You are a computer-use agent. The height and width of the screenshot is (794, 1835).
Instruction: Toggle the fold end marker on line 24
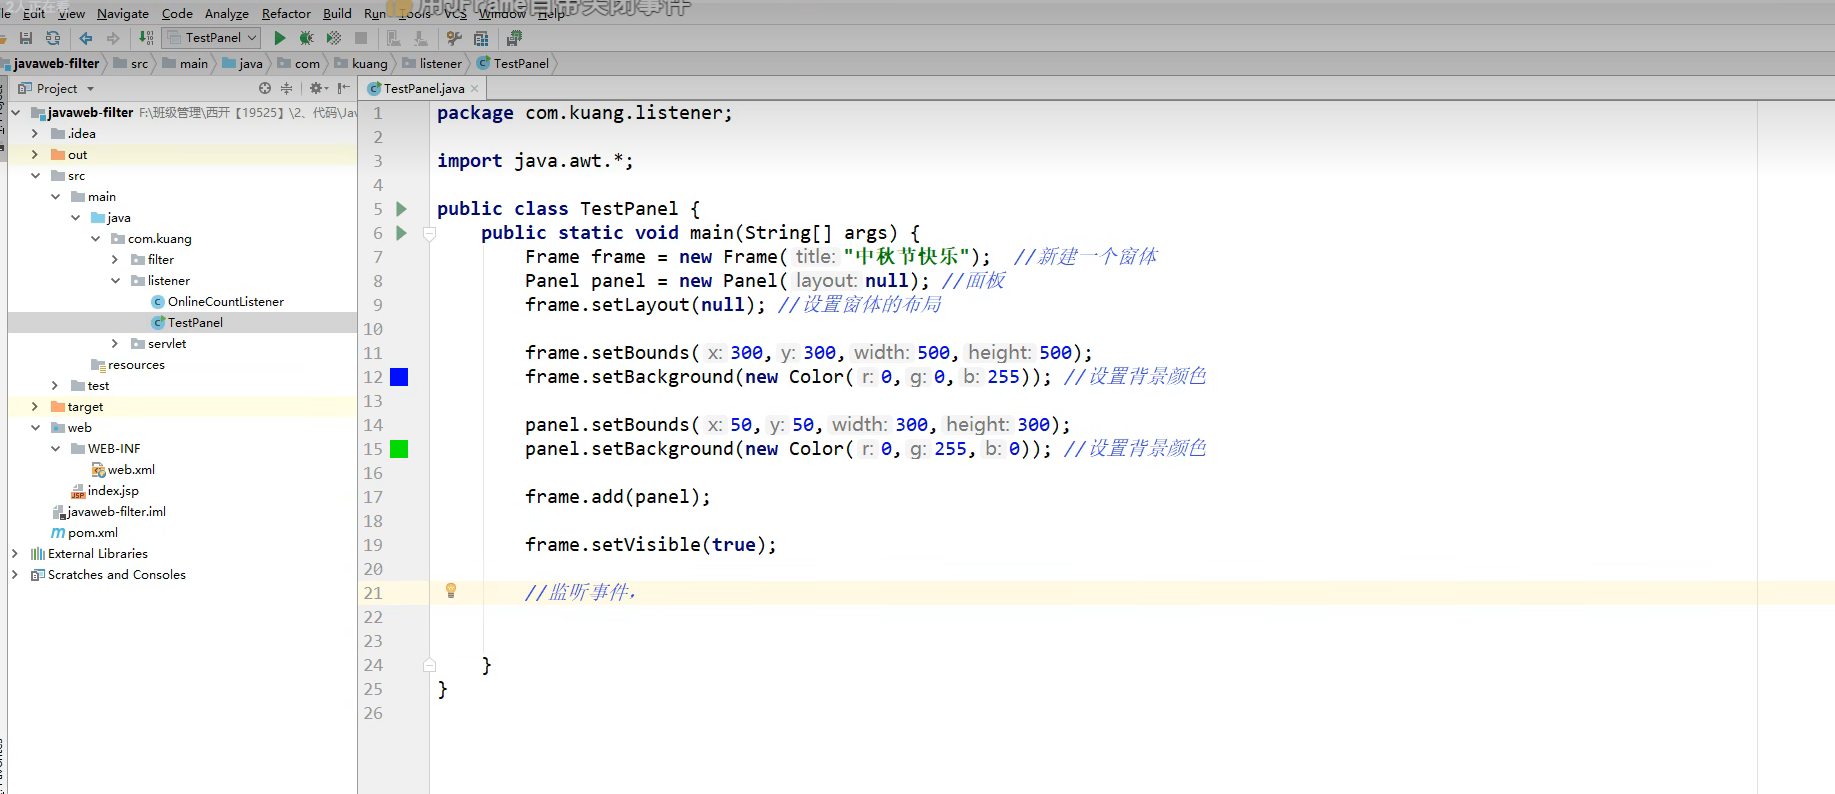[429, 665]
